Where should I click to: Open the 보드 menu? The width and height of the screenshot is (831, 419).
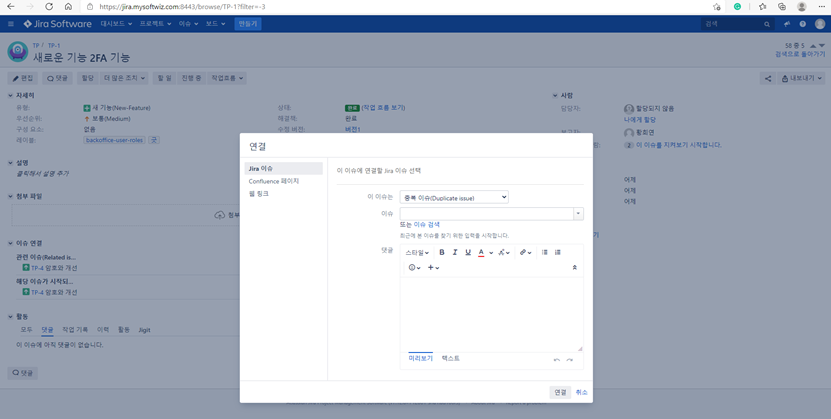(215, 24)
